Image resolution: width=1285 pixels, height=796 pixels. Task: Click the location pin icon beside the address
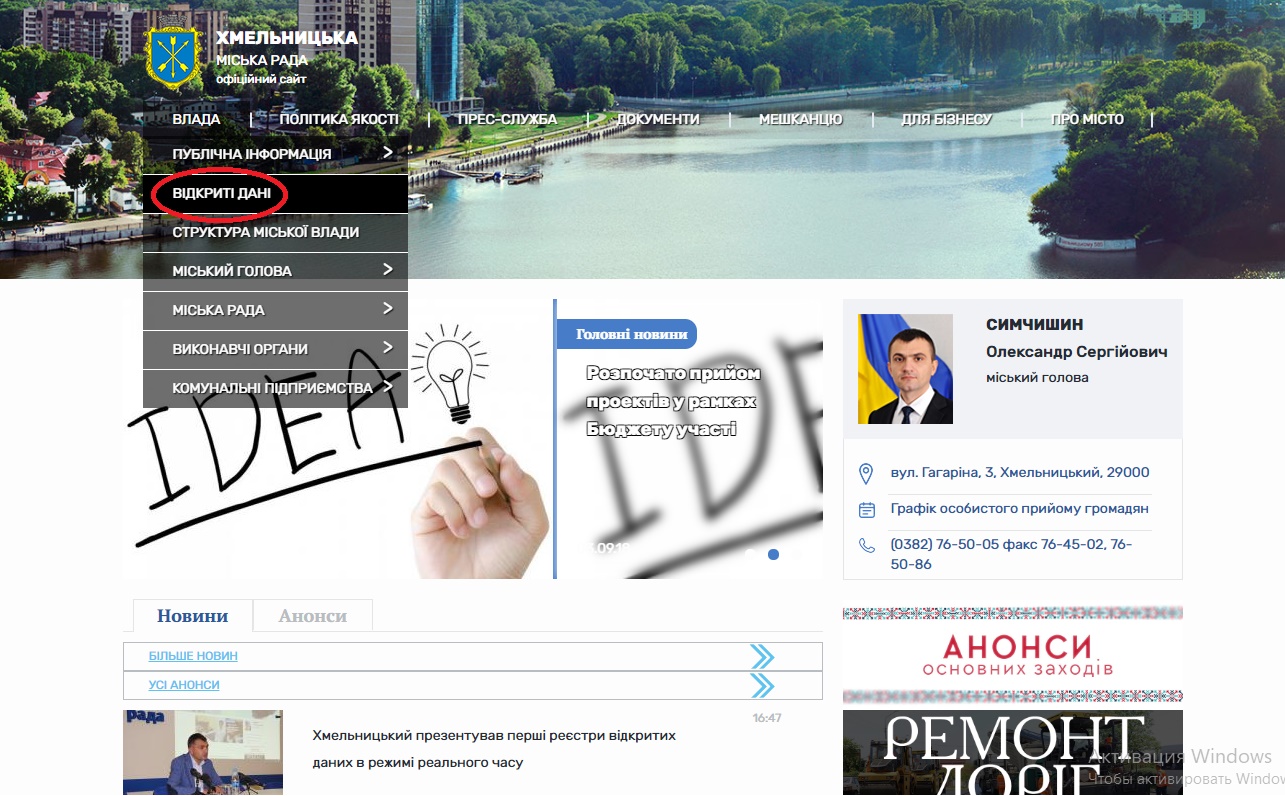click(867, 473)
